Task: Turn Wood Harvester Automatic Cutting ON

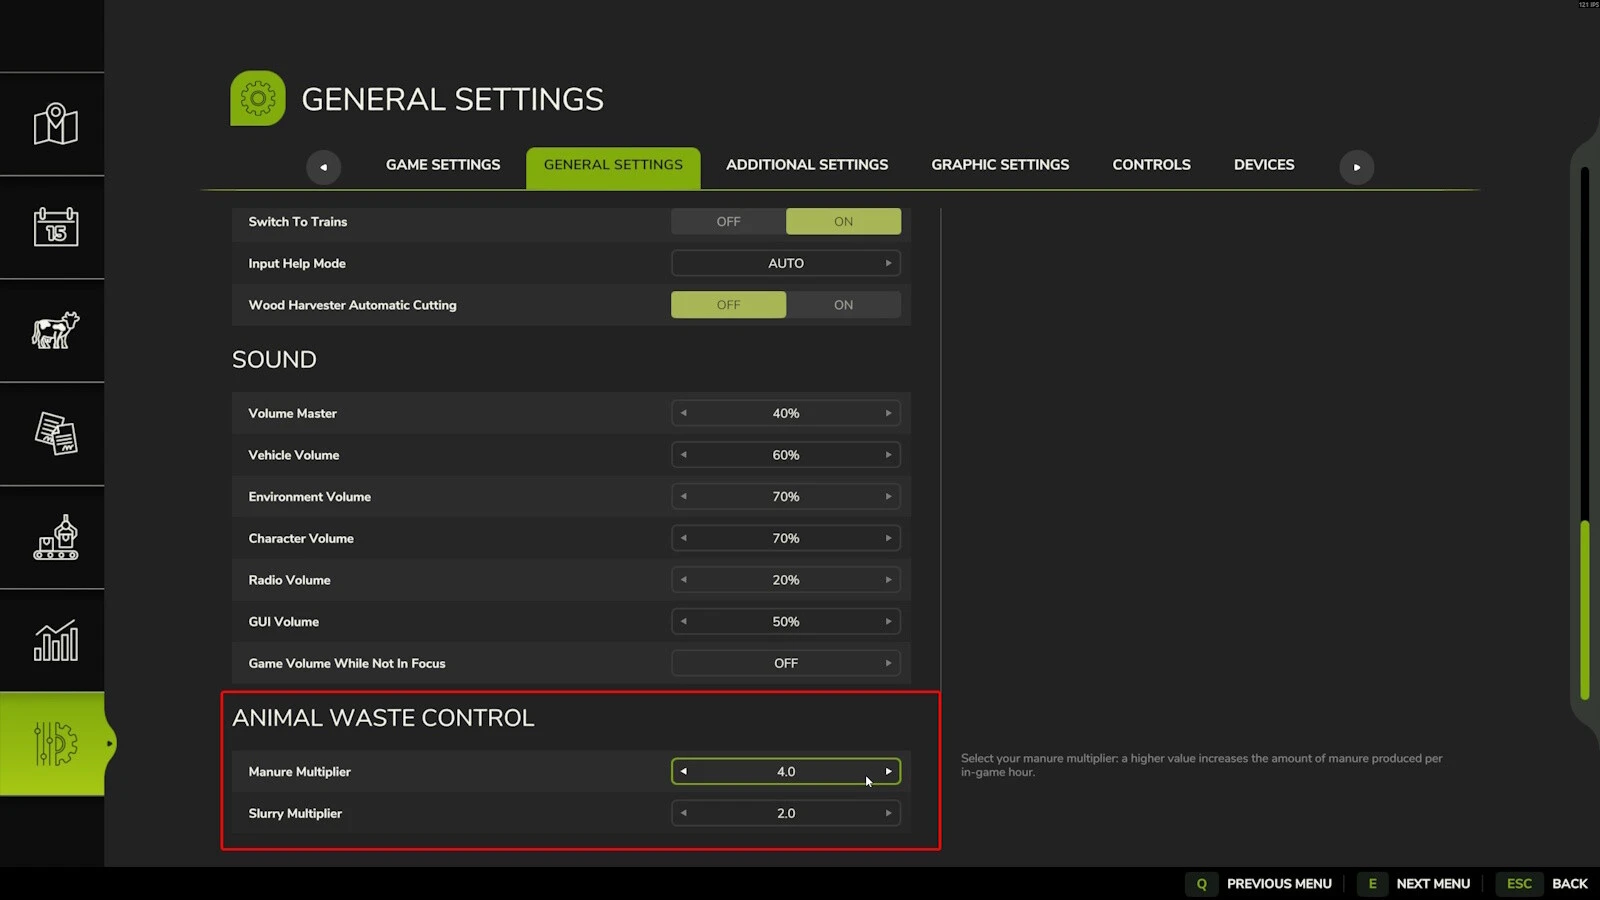Action: click(x=843, y=305)
